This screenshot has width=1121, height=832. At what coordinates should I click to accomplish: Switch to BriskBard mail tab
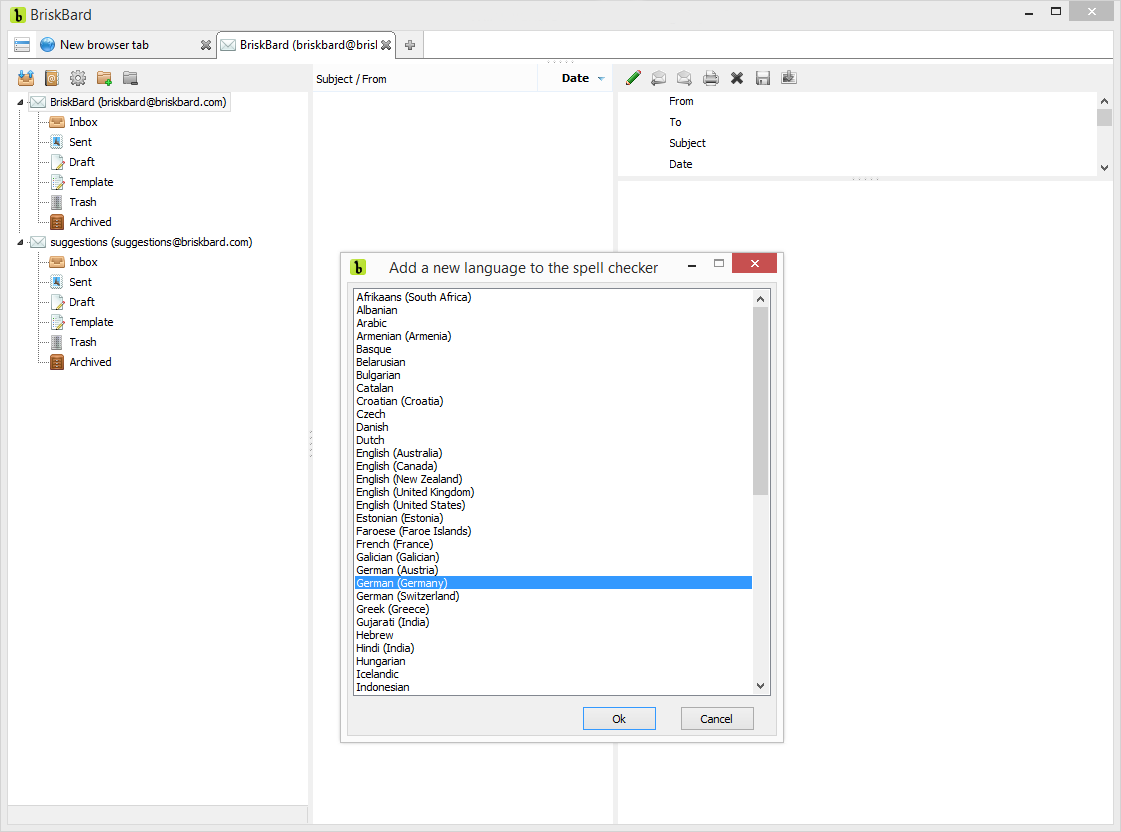(x=308, y=45)
